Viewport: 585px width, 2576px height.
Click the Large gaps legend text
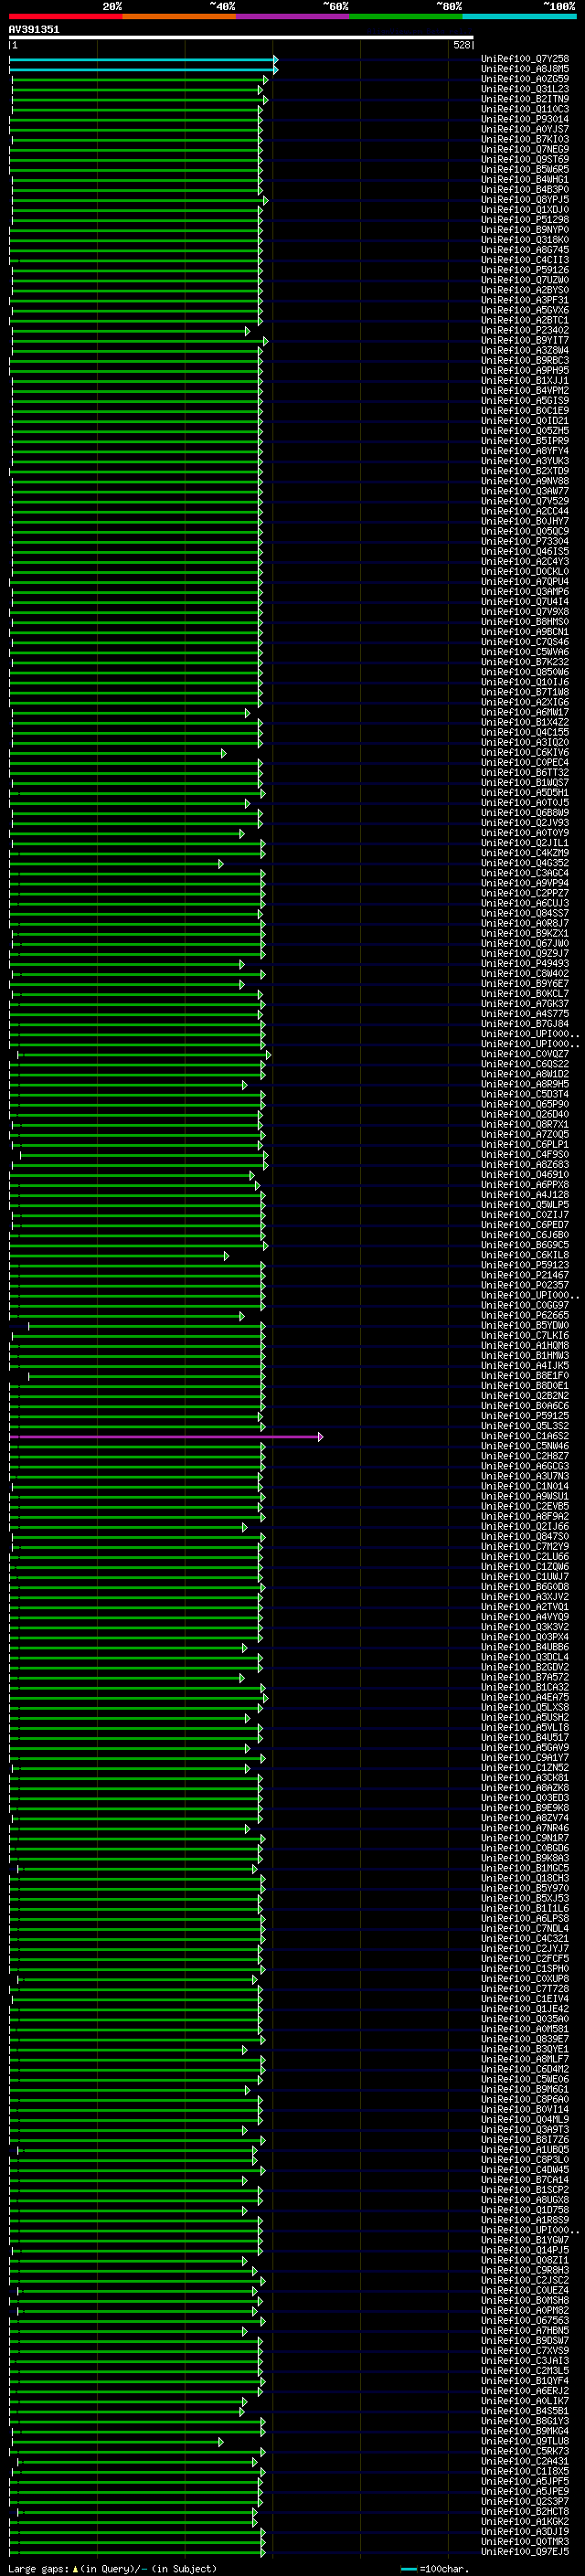[112, 2569]
